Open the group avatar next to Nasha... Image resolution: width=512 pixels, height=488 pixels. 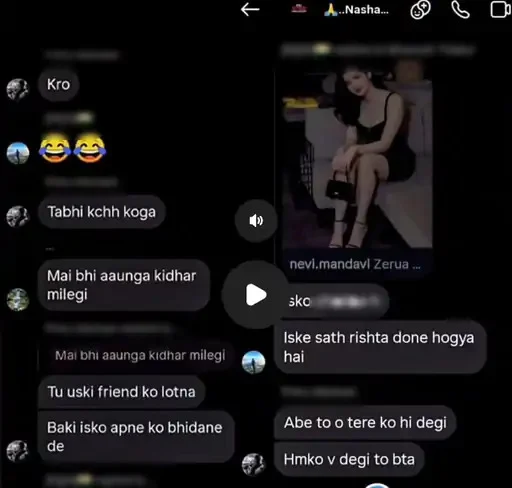coord(299,9)
